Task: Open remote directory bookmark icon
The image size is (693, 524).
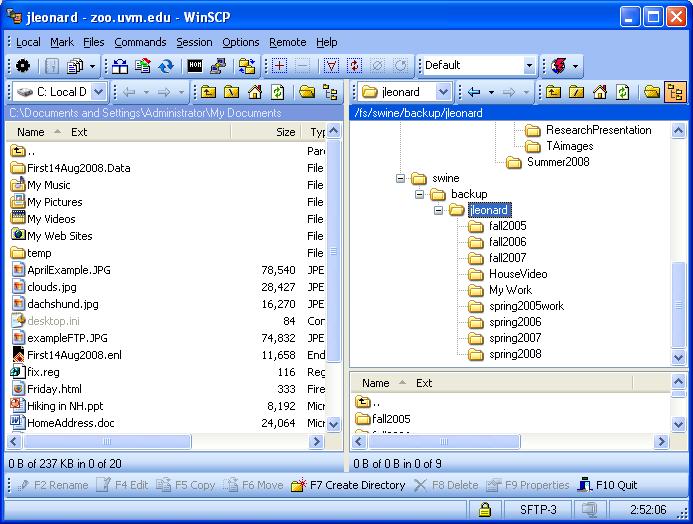Action: [x=651, y=92]
